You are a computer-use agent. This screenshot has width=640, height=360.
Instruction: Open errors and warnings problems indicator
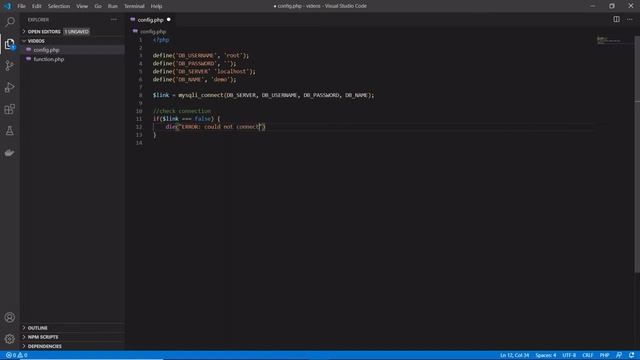[x=16, y=355]
